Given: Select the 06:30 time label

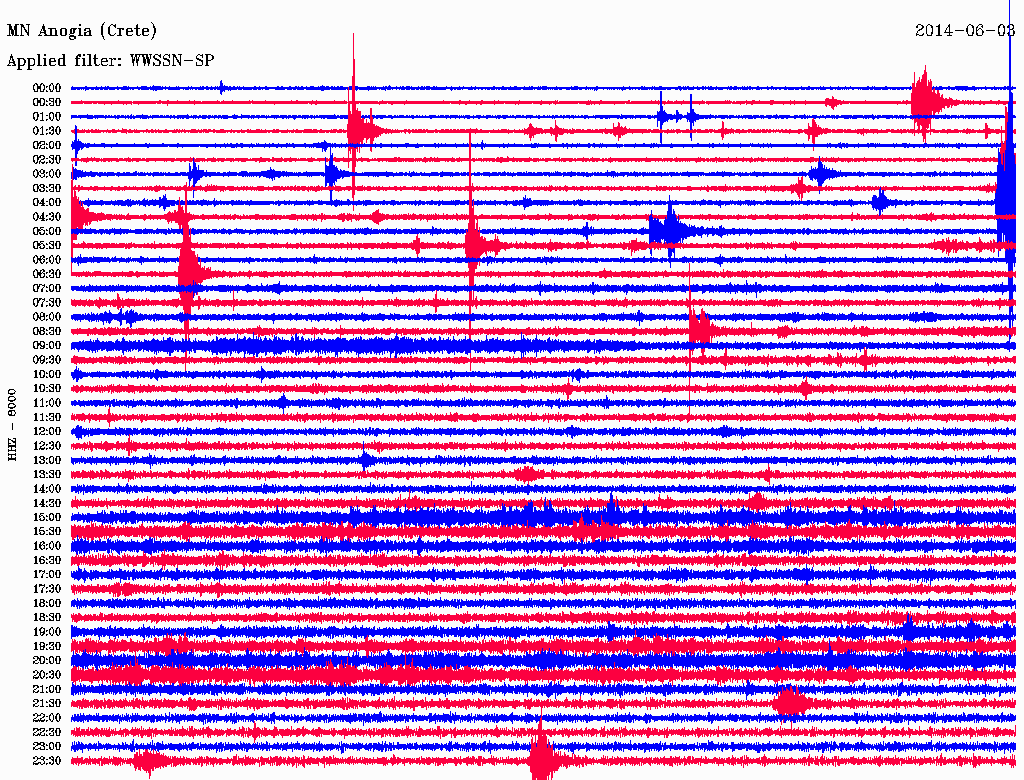Looking at the screenshot, I should [x=47, y=274].
